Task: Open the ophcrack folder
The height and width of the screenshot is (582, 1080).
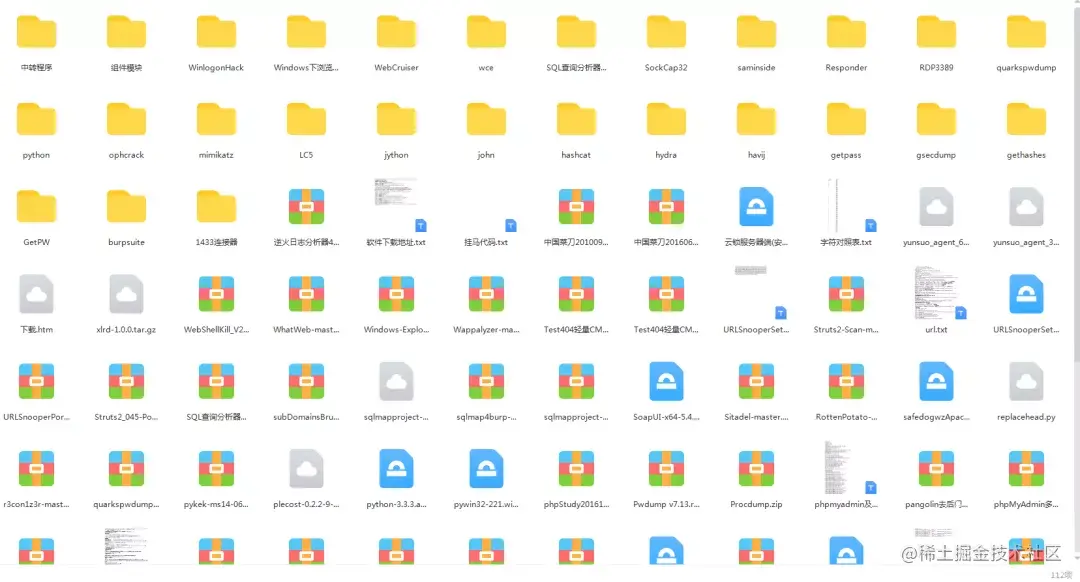Action: (x=126, y=120)
